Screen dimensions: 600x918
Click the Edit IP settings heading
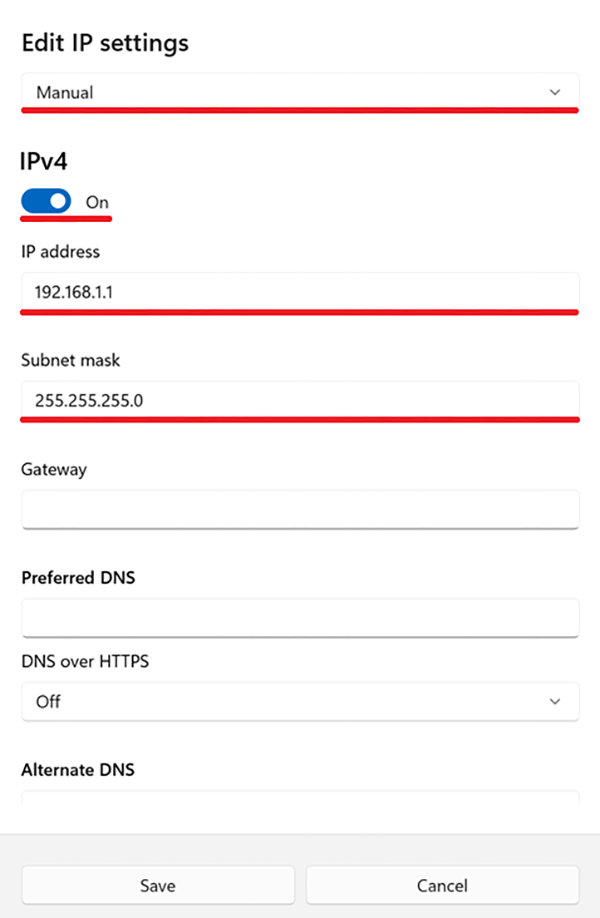pos(105,43)
